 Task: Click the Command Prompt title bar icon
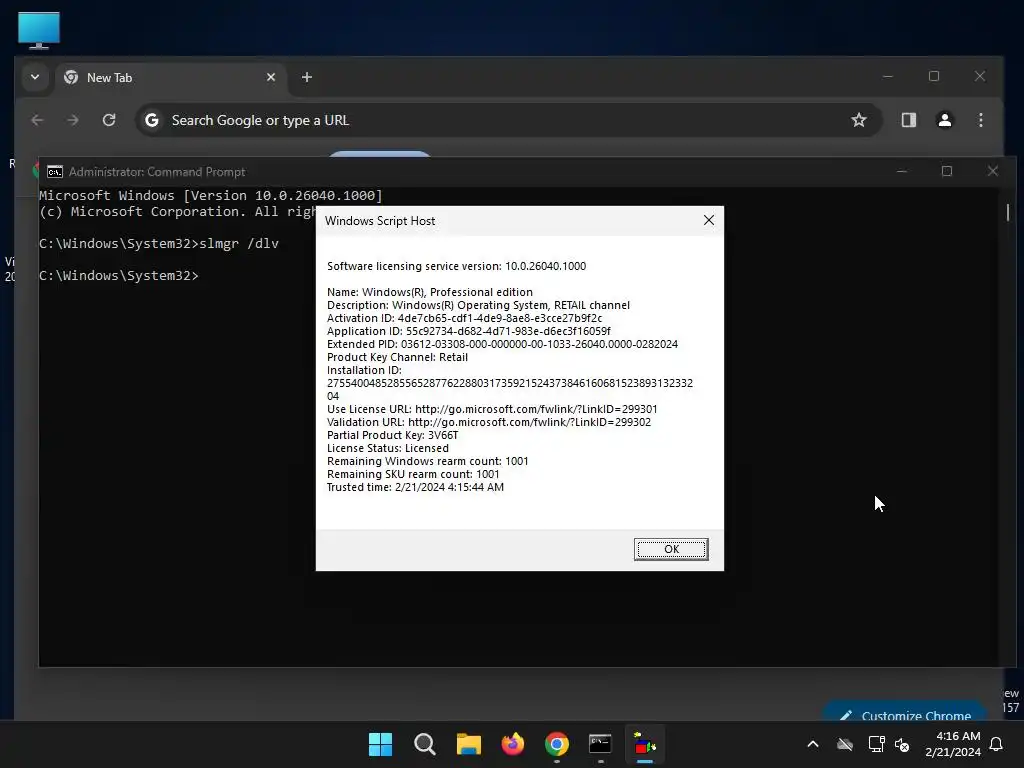[x=55, y=172]
